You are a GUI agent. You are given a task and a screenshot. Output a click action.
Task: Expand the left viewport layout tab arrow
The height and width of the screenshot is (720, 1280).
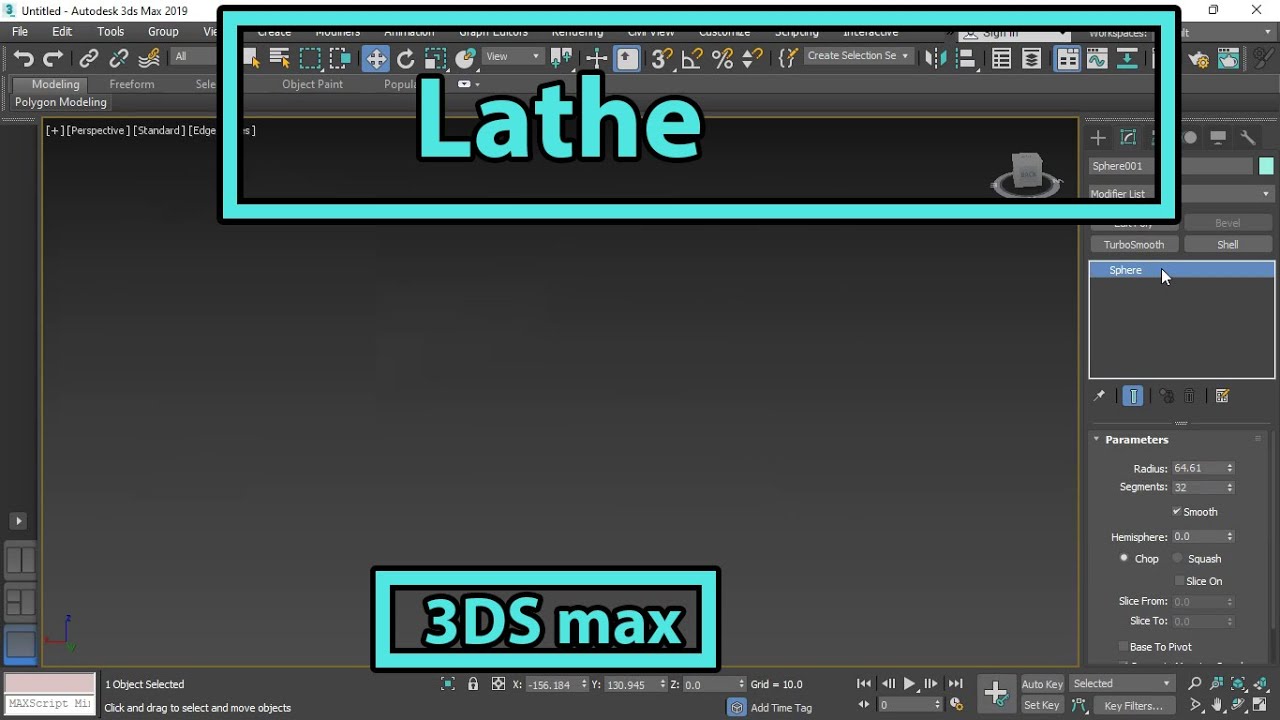click(x=18, y=521)
